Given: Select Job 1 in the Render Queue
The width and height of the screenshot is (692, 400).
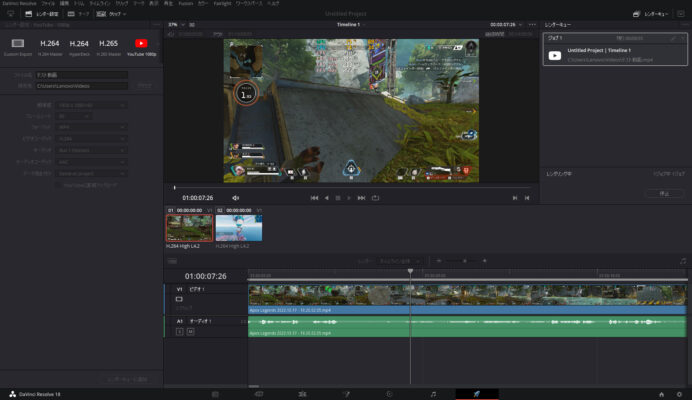Looking at the screenshot, I should pos(615,49).
